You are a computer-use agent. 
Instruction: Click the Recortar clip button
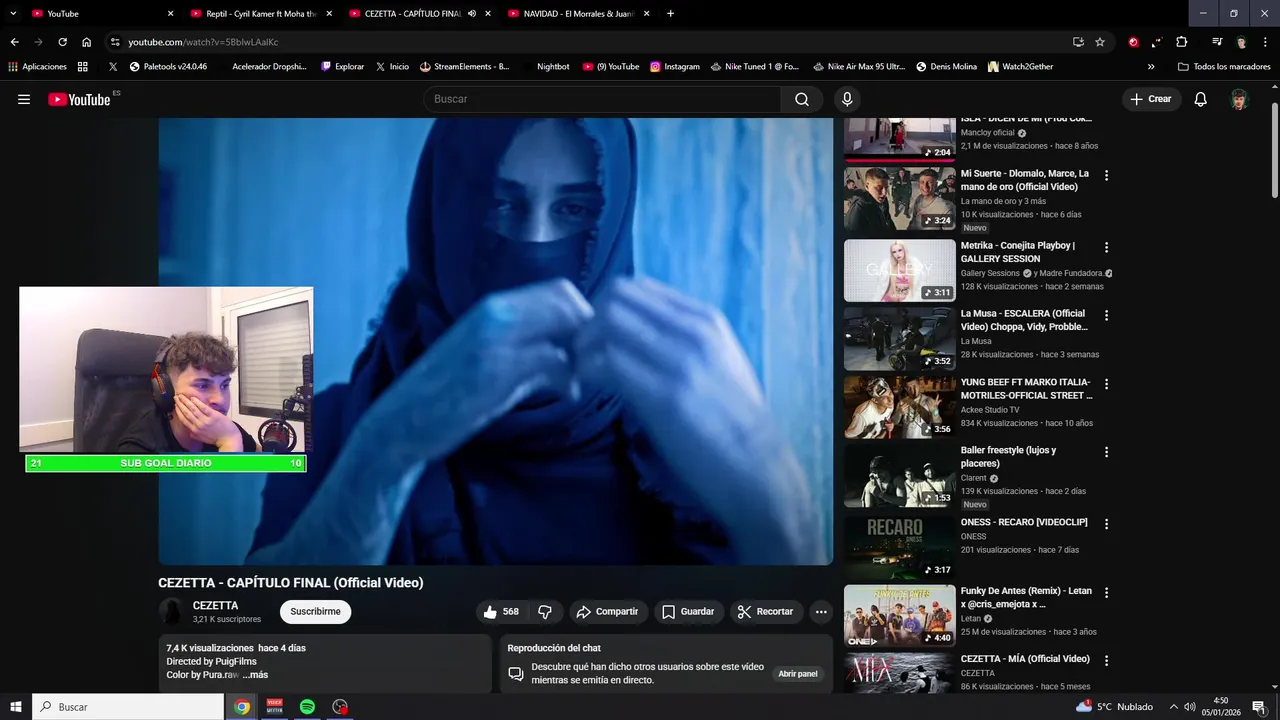[x=765, y=612]
